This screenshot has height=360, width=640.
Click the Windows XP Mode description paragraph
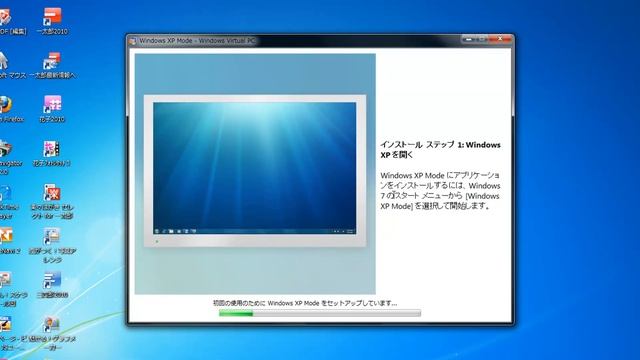[x=440, y=191]
